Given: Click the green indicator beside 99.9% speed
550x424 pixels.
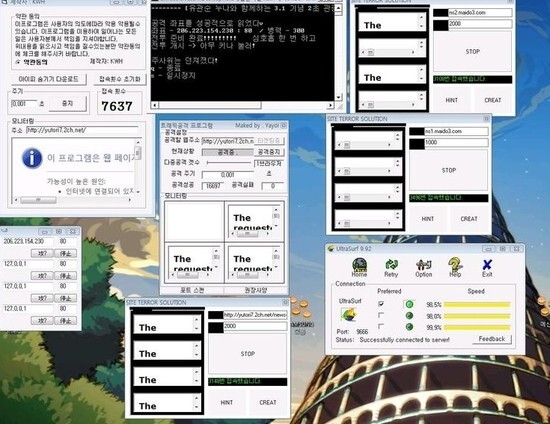Looking at the screenshot, I should coord(409,327).
